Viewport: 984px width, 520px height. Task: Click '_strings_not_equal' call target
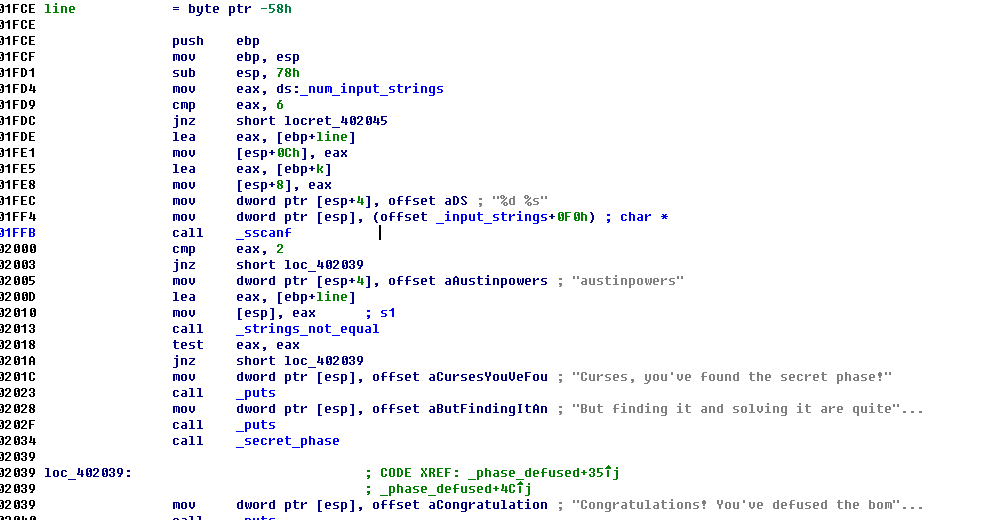308,329
